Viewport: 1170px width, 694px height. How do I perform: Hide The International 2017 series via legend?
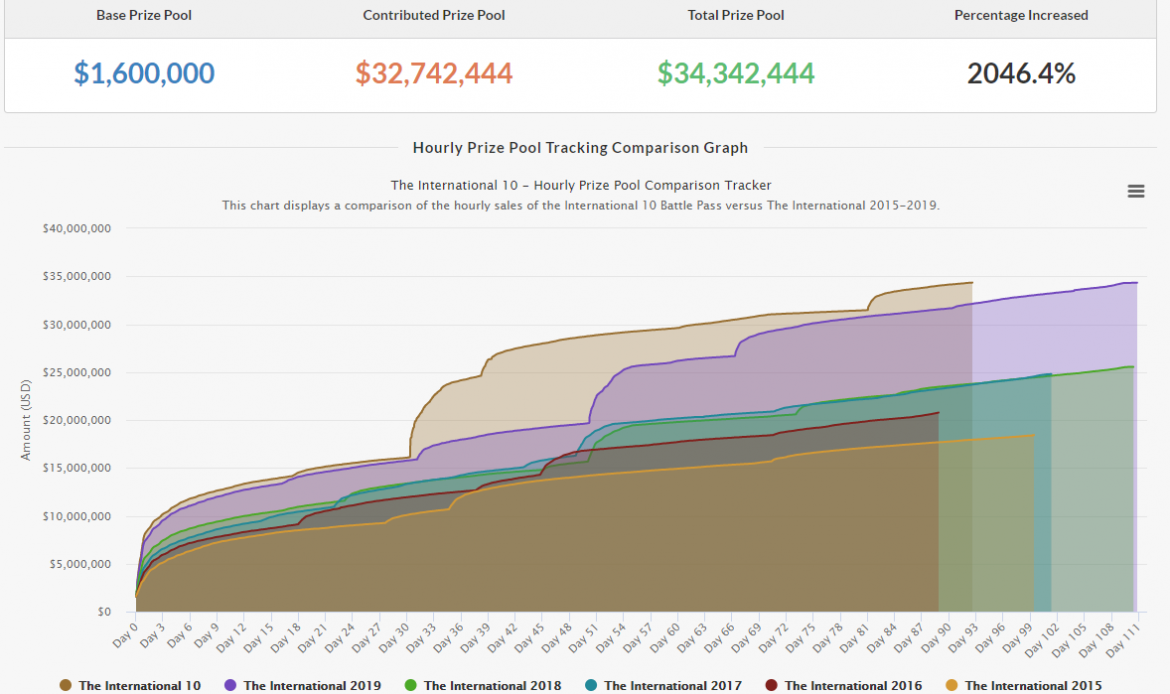(672, 685)
